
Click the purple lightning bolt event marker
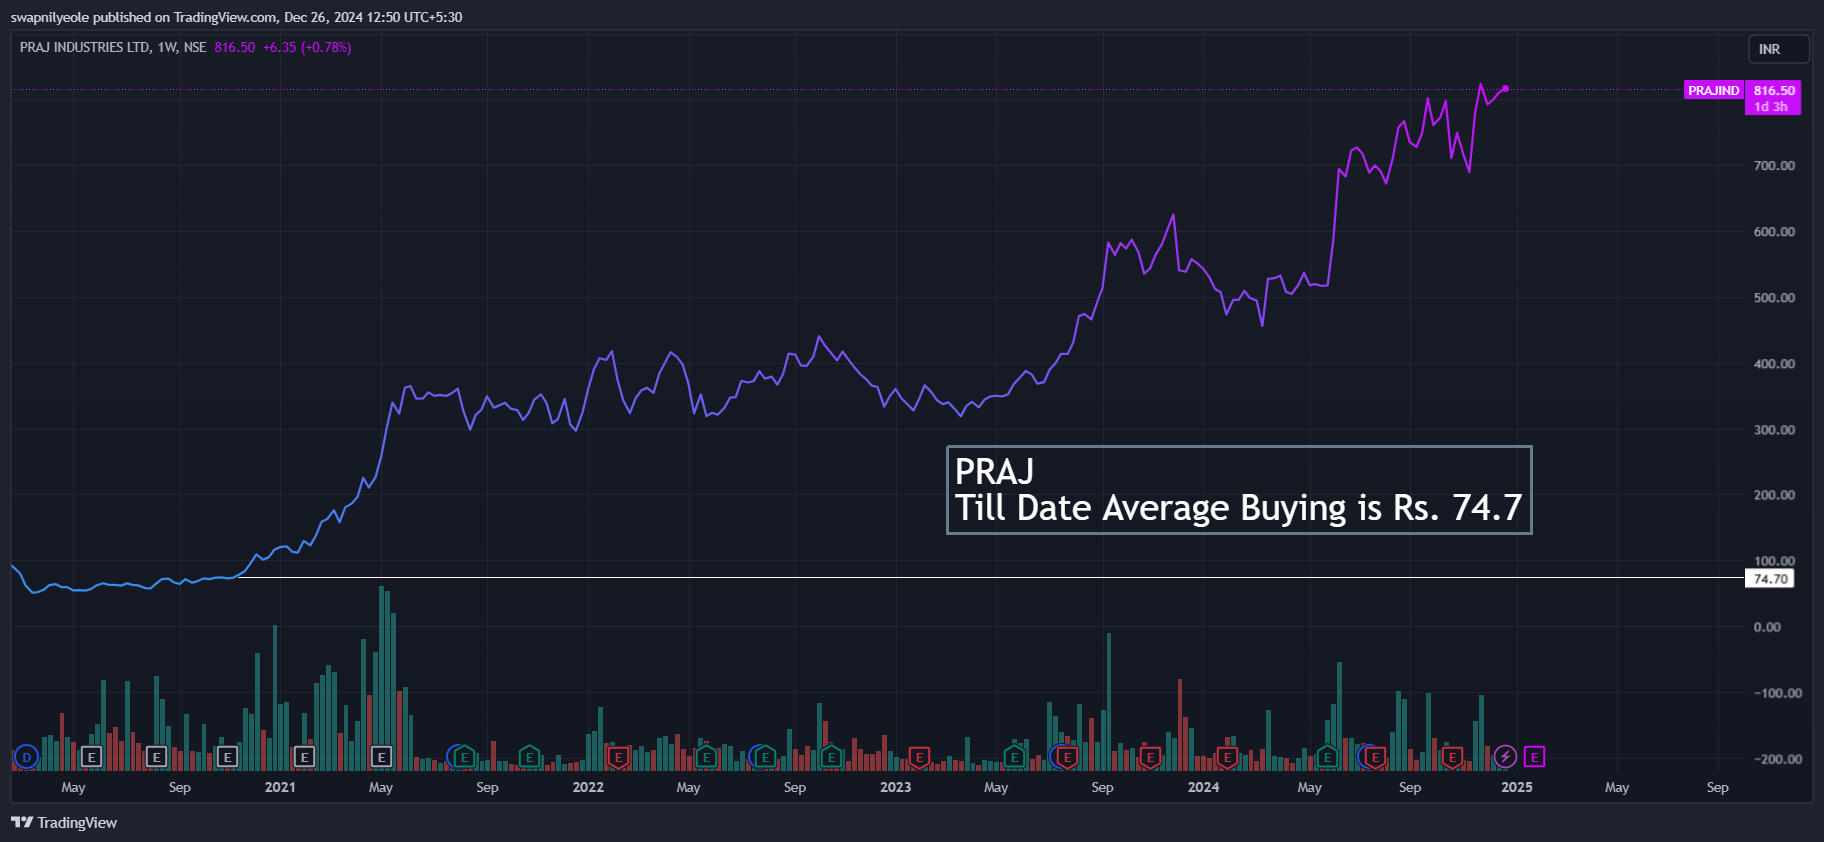[1505, 757]
